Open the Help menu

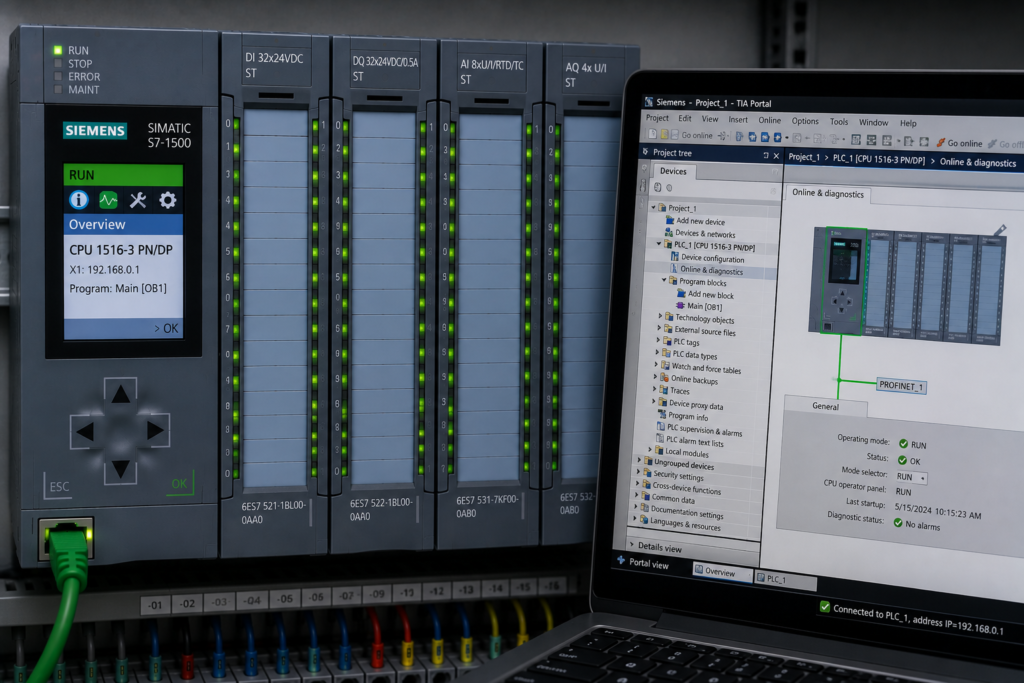(x=908, y=123)
